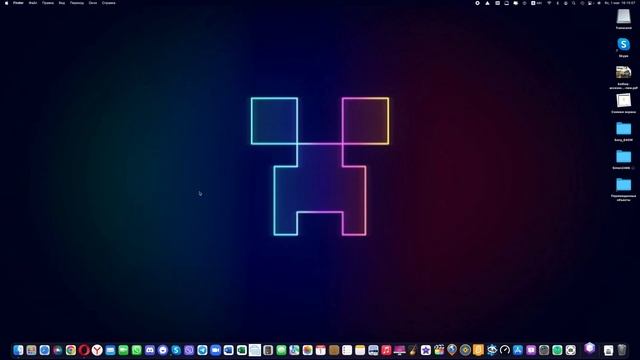
Task: Click the Wi-Fi status icon
Action: (549, 3)
